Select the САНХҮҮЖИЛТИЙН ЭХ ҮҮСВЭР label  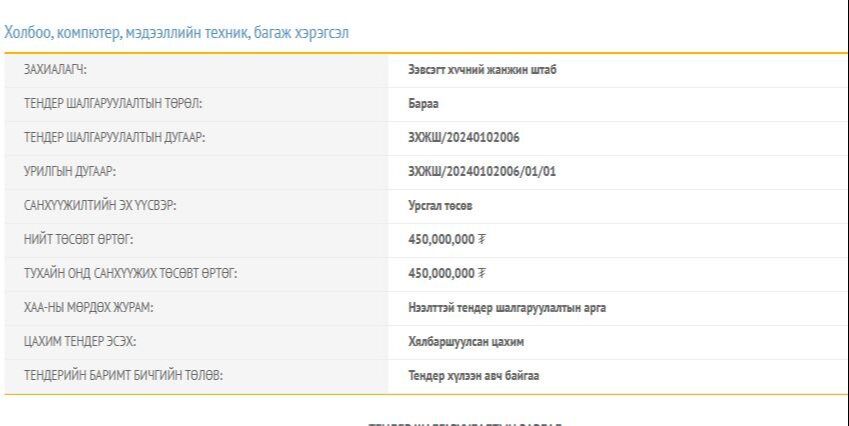(93, 206)
